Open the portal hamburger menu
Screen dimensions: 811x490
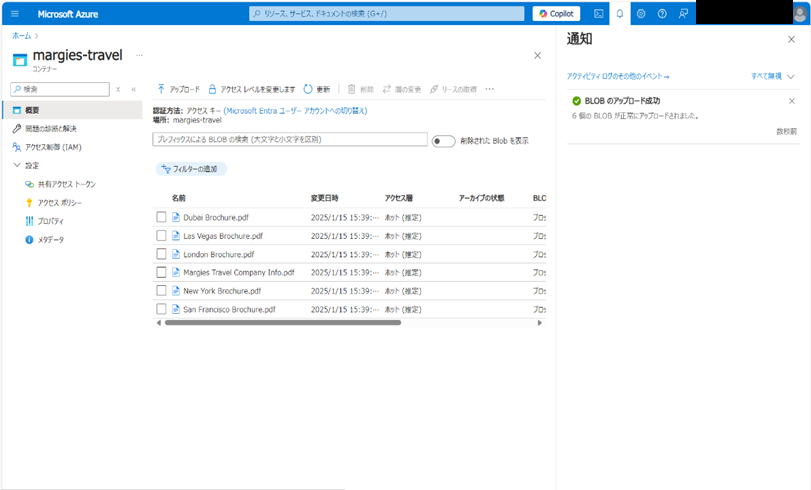click(14, 14)
